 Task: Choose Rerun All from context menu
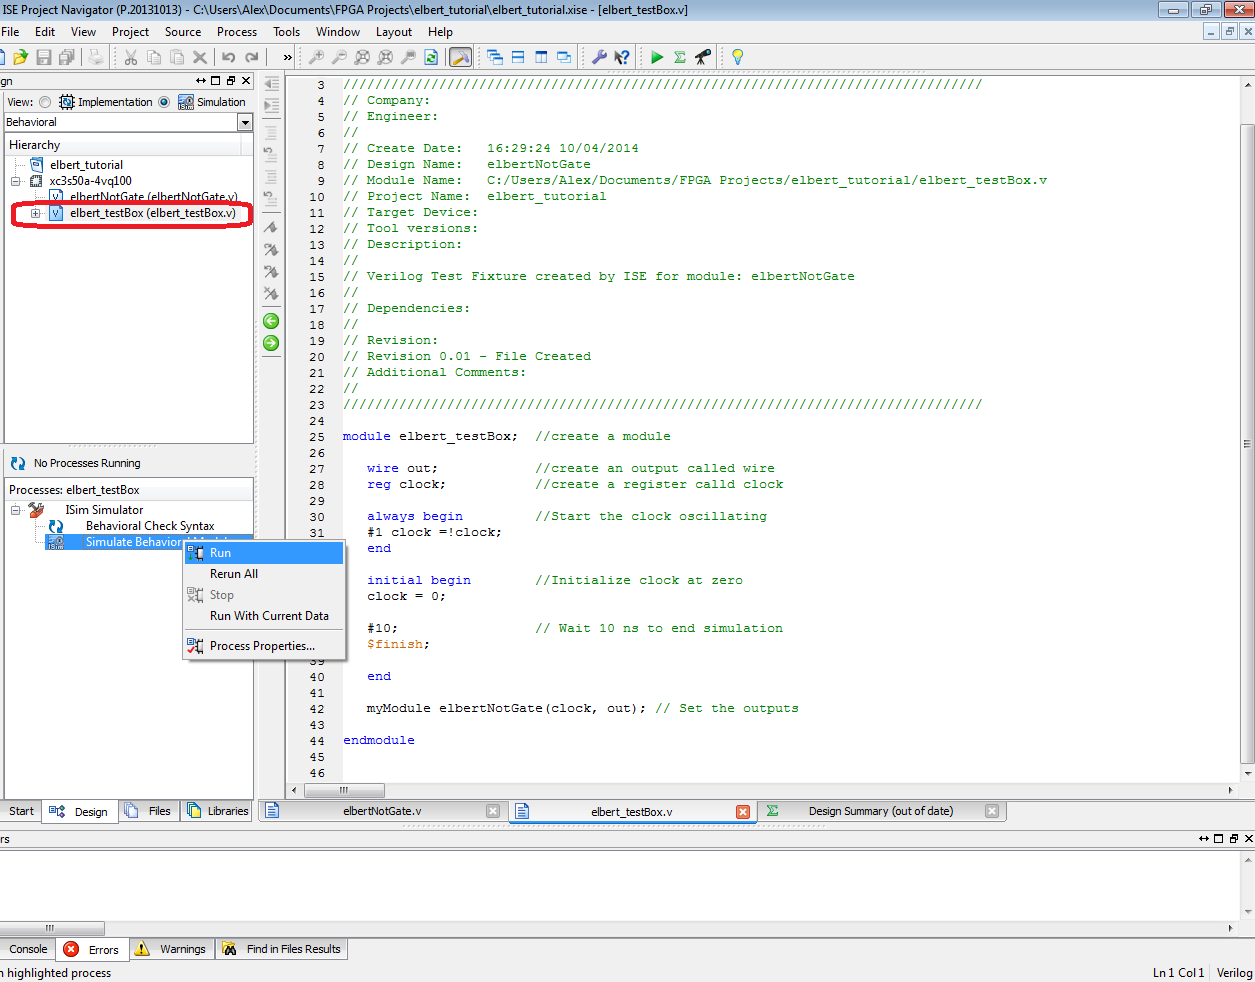264,574
